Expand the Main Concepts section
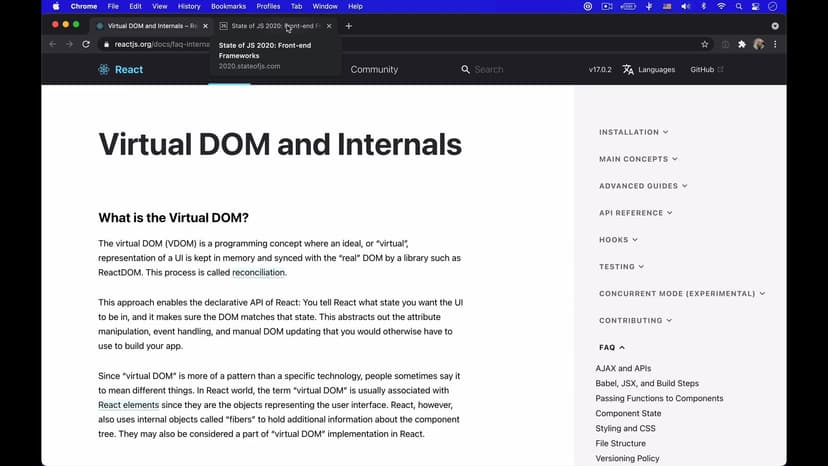 tap(638, 159)
